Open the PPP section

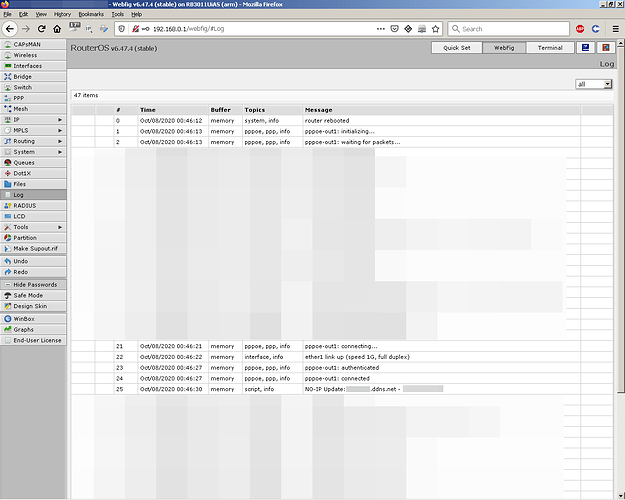(x=33, y=98)
